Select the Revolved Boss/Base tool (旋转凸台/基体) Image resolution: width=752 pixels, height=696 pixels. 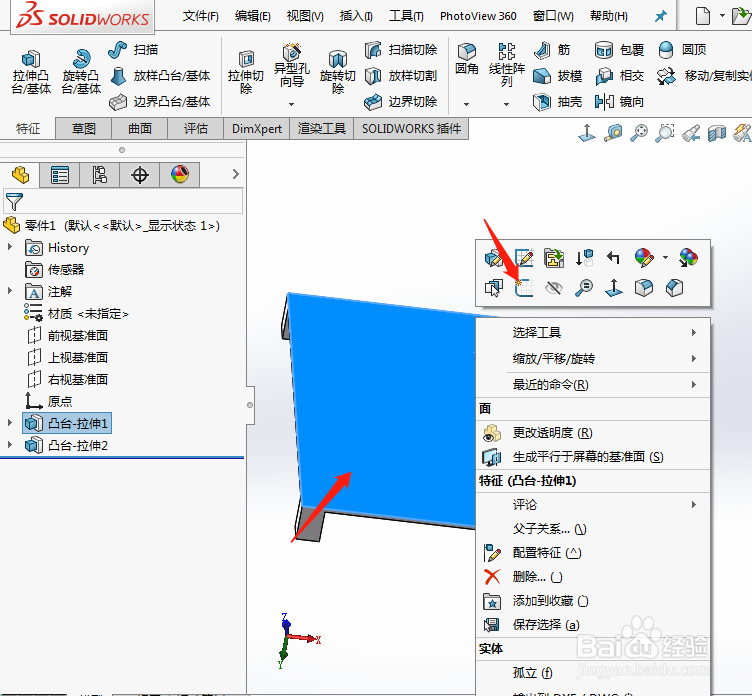point(81,72)
